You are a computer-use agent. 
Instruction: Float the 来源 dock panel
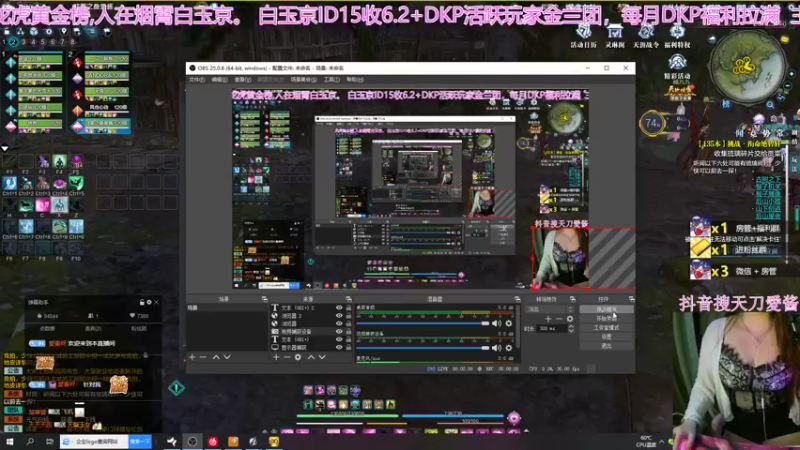coord(348,299)
